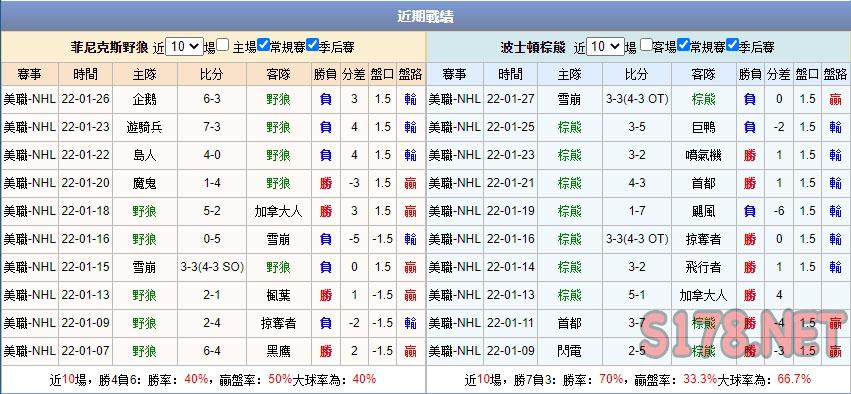
Task: Select the 22-01-22 date cell
Action: 85,155
